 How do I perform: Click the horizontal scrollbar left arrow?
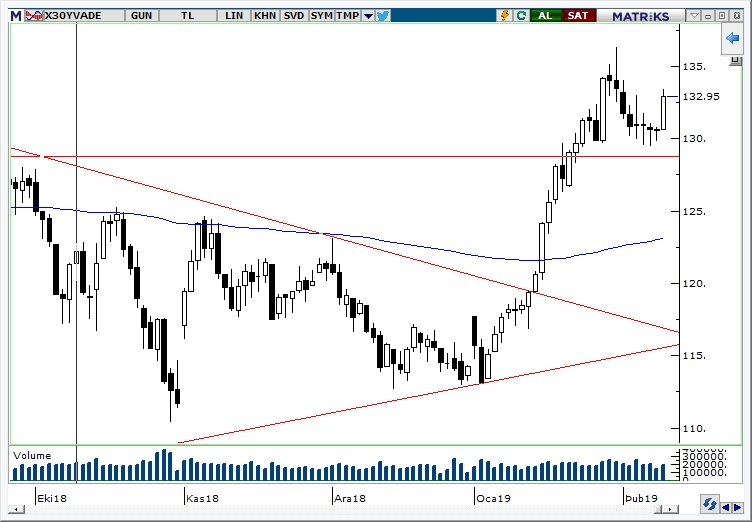click(16, 510)
